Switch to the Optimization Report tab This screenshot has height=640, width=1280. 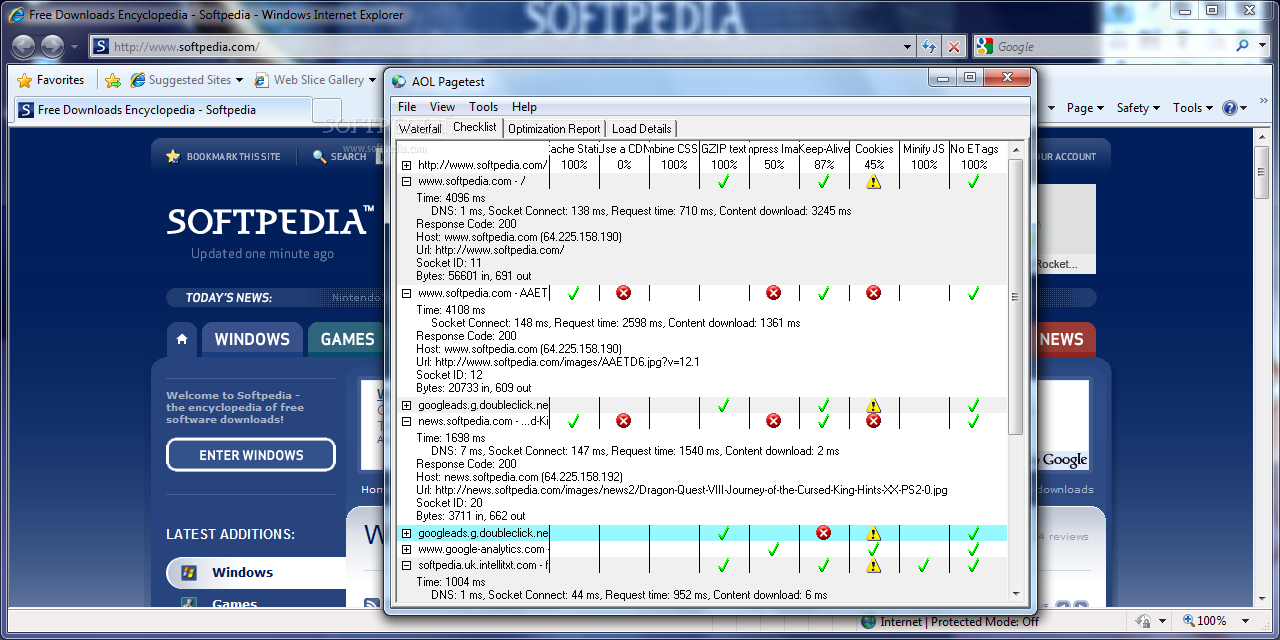(554, 129)
